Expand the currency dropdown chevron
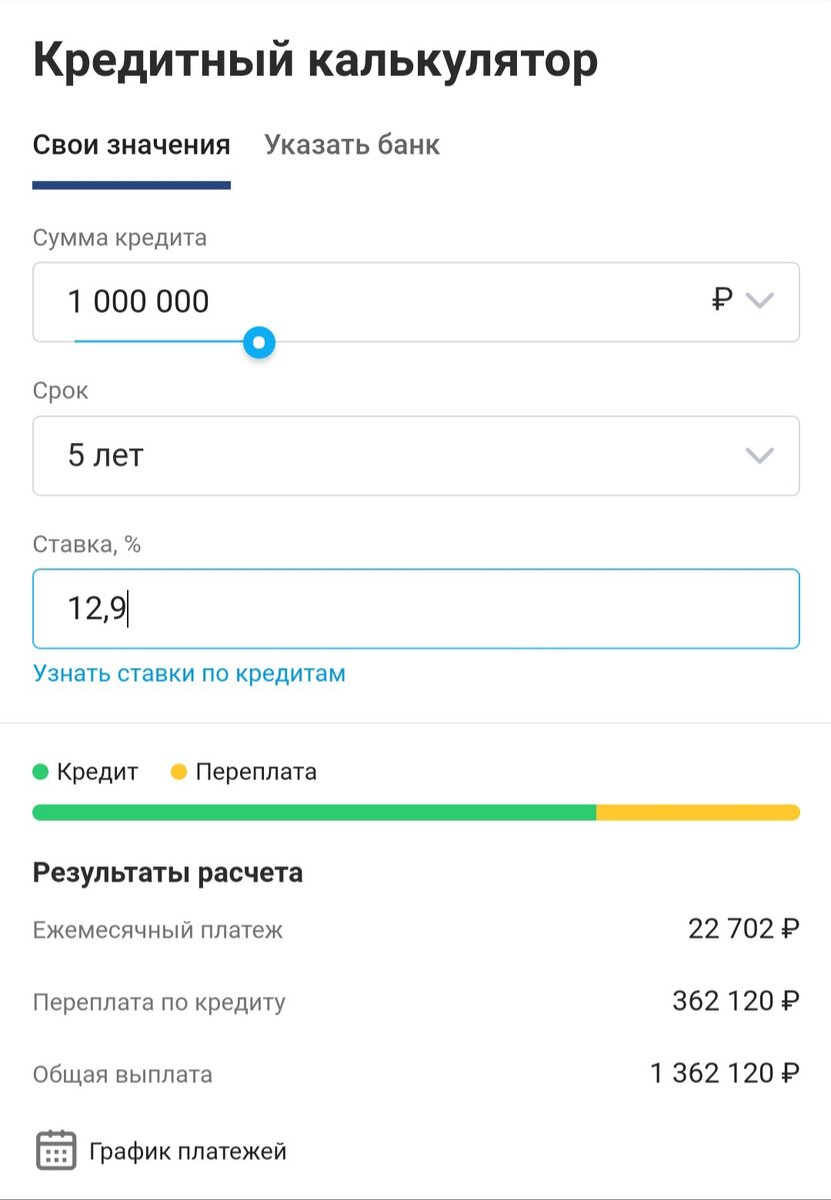Screen dimensions: 831x1200 tap(762, 301)
